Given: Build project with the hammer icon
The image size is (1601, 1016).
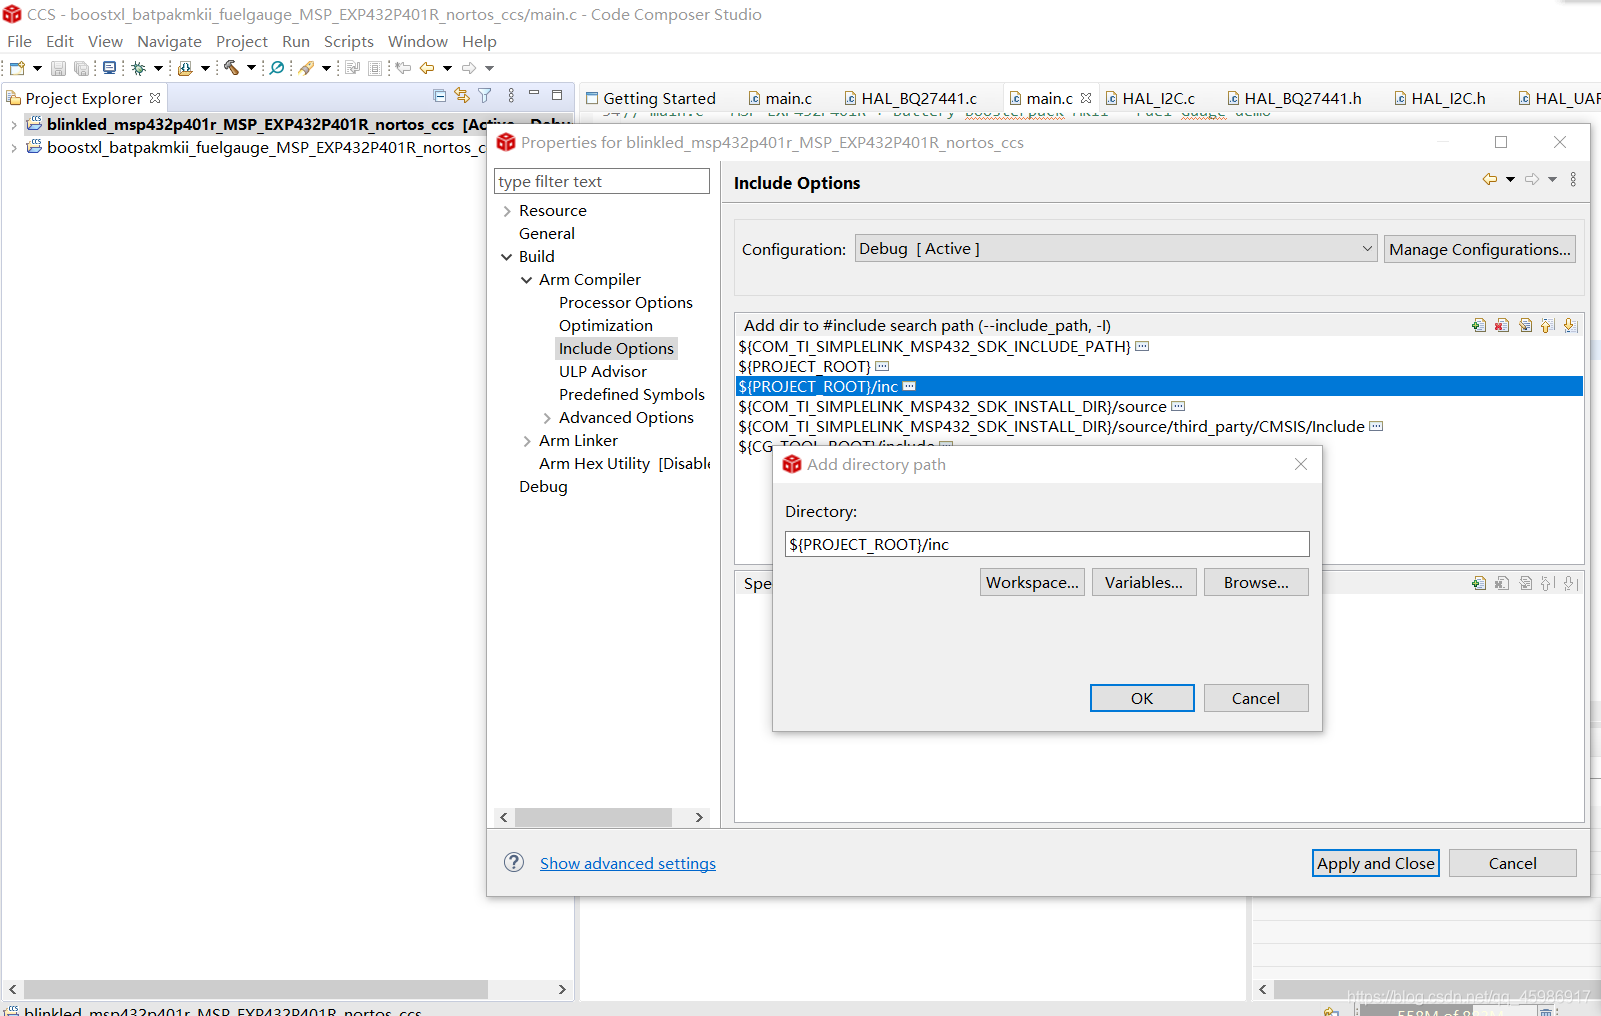Looking at the screenshot, I should coord(231,68).
